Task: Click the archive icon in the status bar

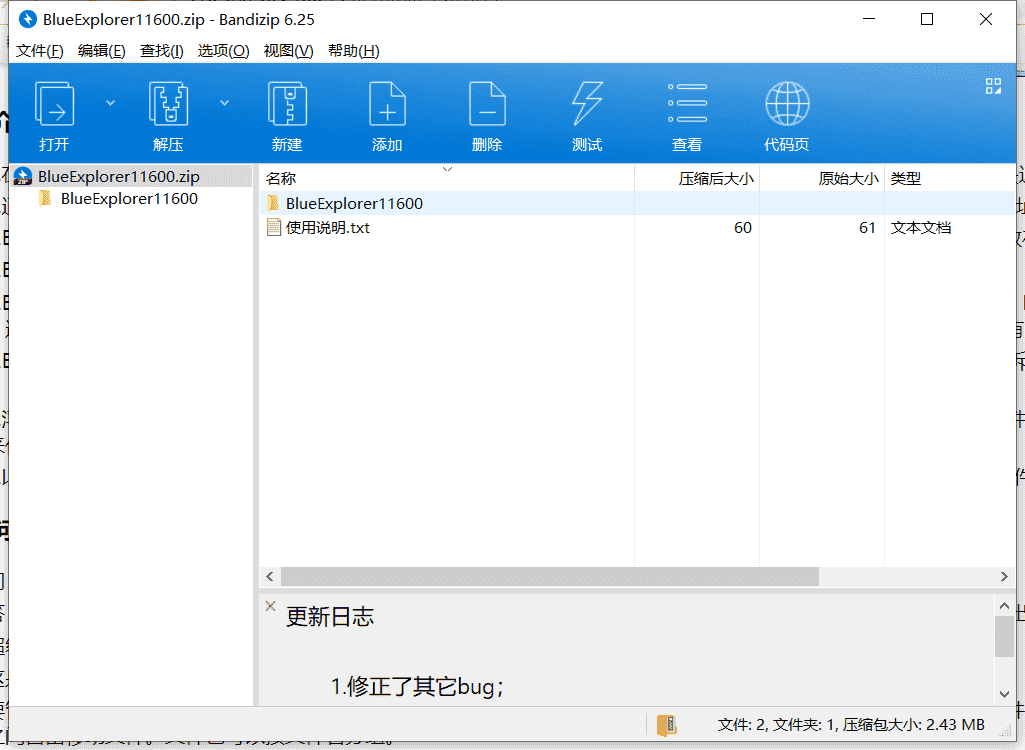Action: (666, 725)
